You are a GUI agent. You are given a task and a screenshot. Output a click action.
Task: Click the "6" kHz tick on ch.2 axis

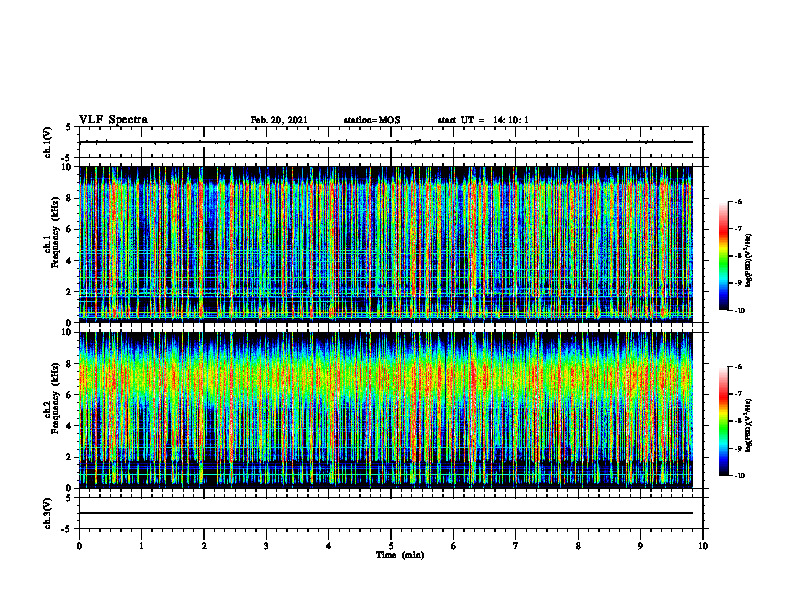(x=69, y=395)
